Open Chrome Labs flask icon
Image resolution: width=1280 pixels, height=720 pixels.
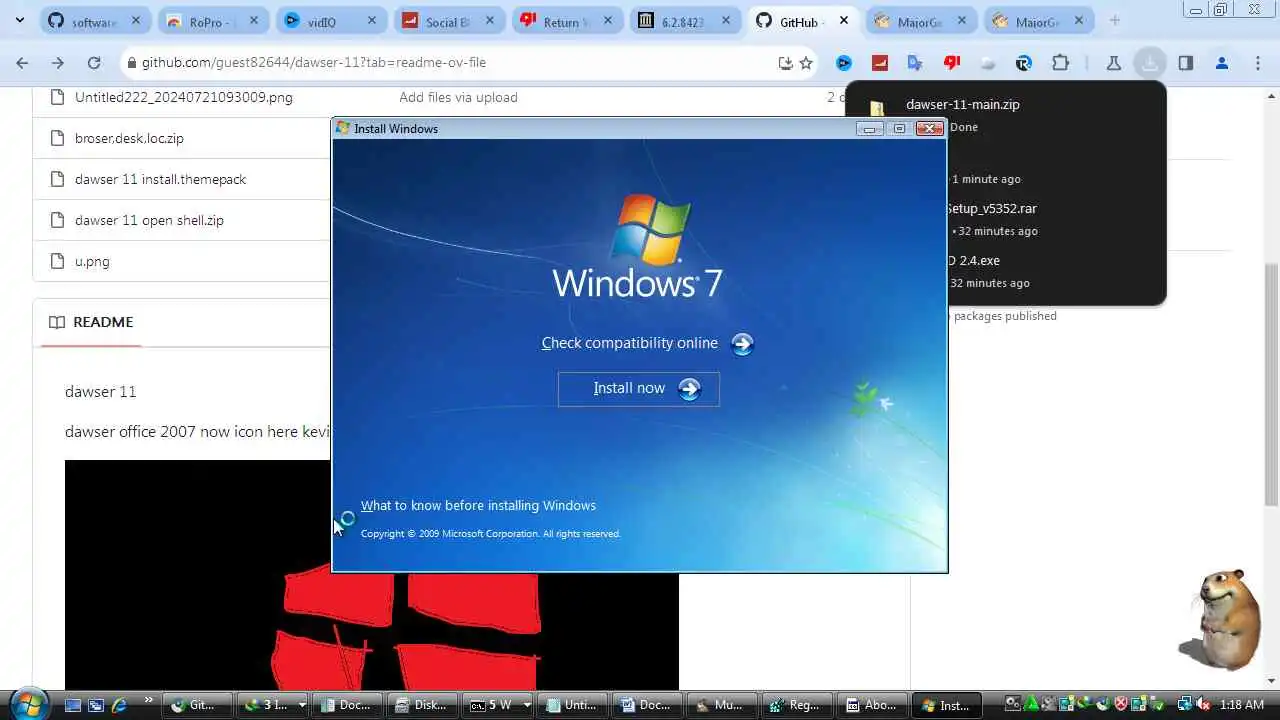click(1113, 62)
